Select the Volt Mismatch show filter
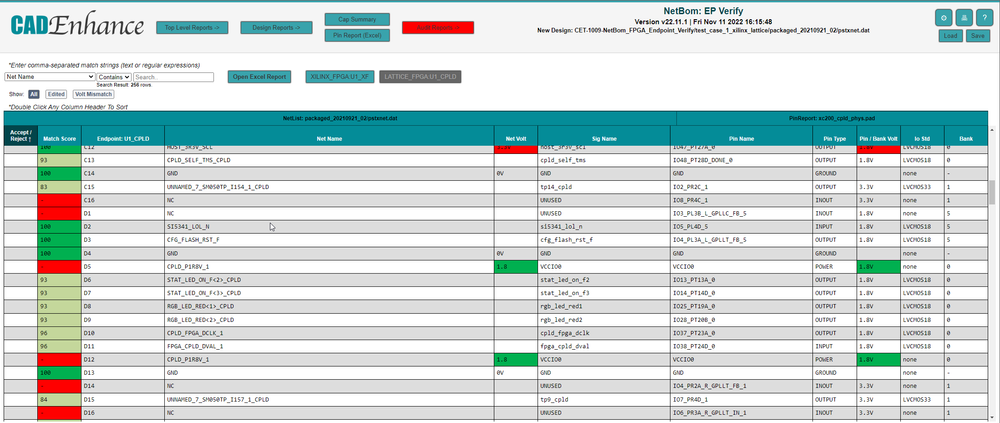 [x=93, y=94]
